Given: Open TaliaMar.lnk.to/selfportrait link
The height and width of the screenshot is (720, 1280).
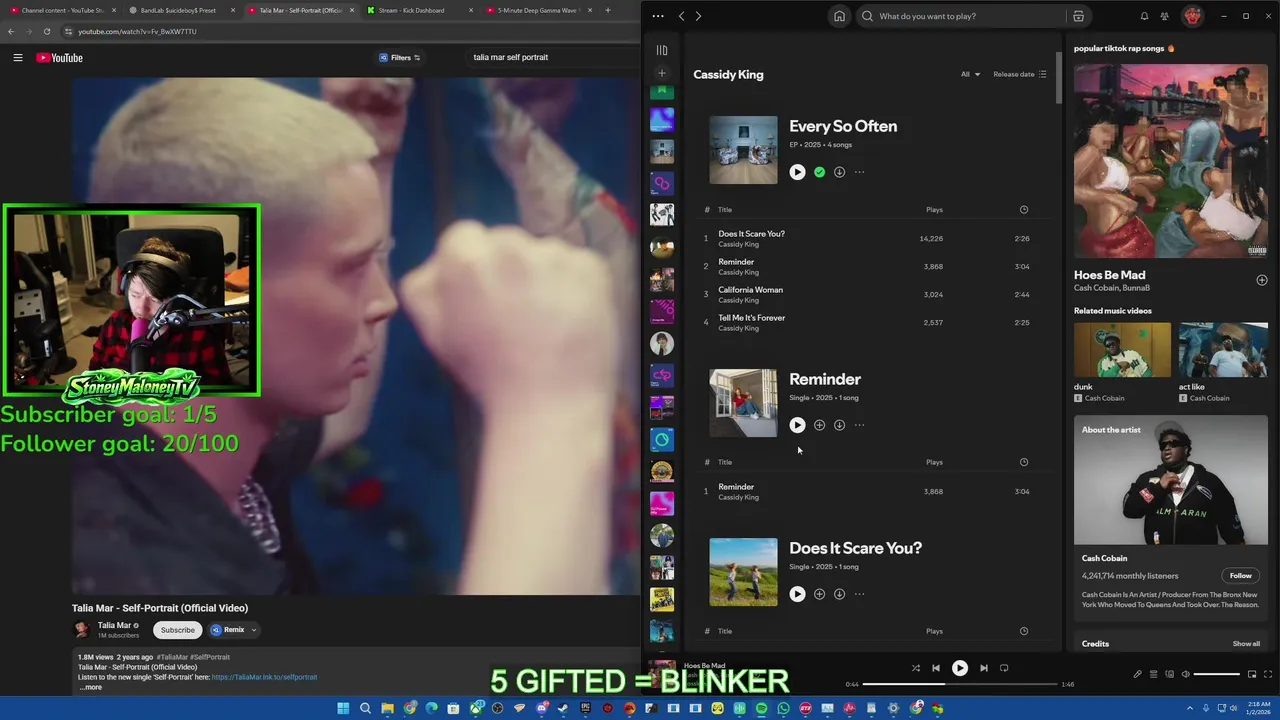Looking at the screenshot, I should tap(264, 677).
